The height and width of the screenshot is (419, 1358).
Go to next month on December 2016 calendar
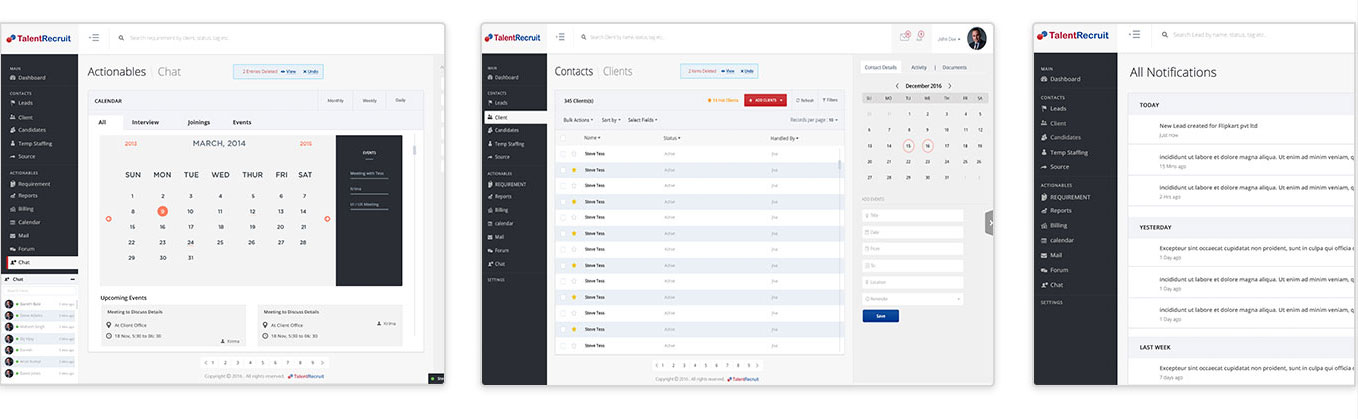[x=951, y=86]
